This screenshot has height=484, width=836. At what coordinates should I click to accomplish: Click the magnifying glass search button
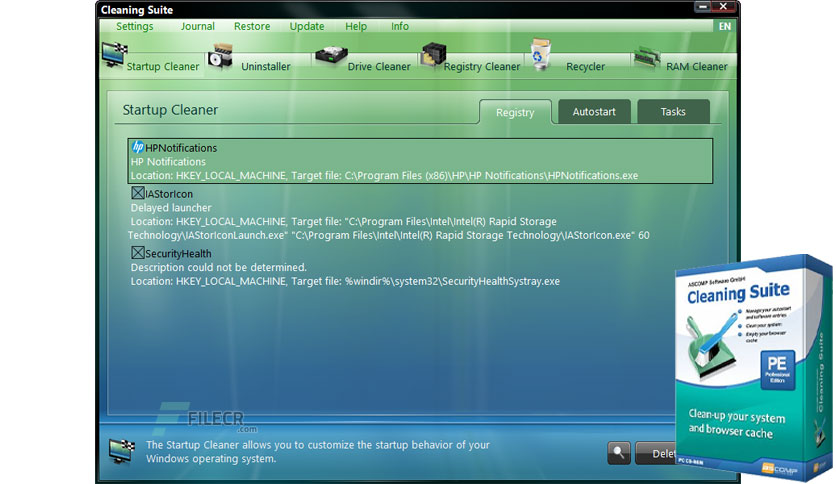click(x=618, y=453)
